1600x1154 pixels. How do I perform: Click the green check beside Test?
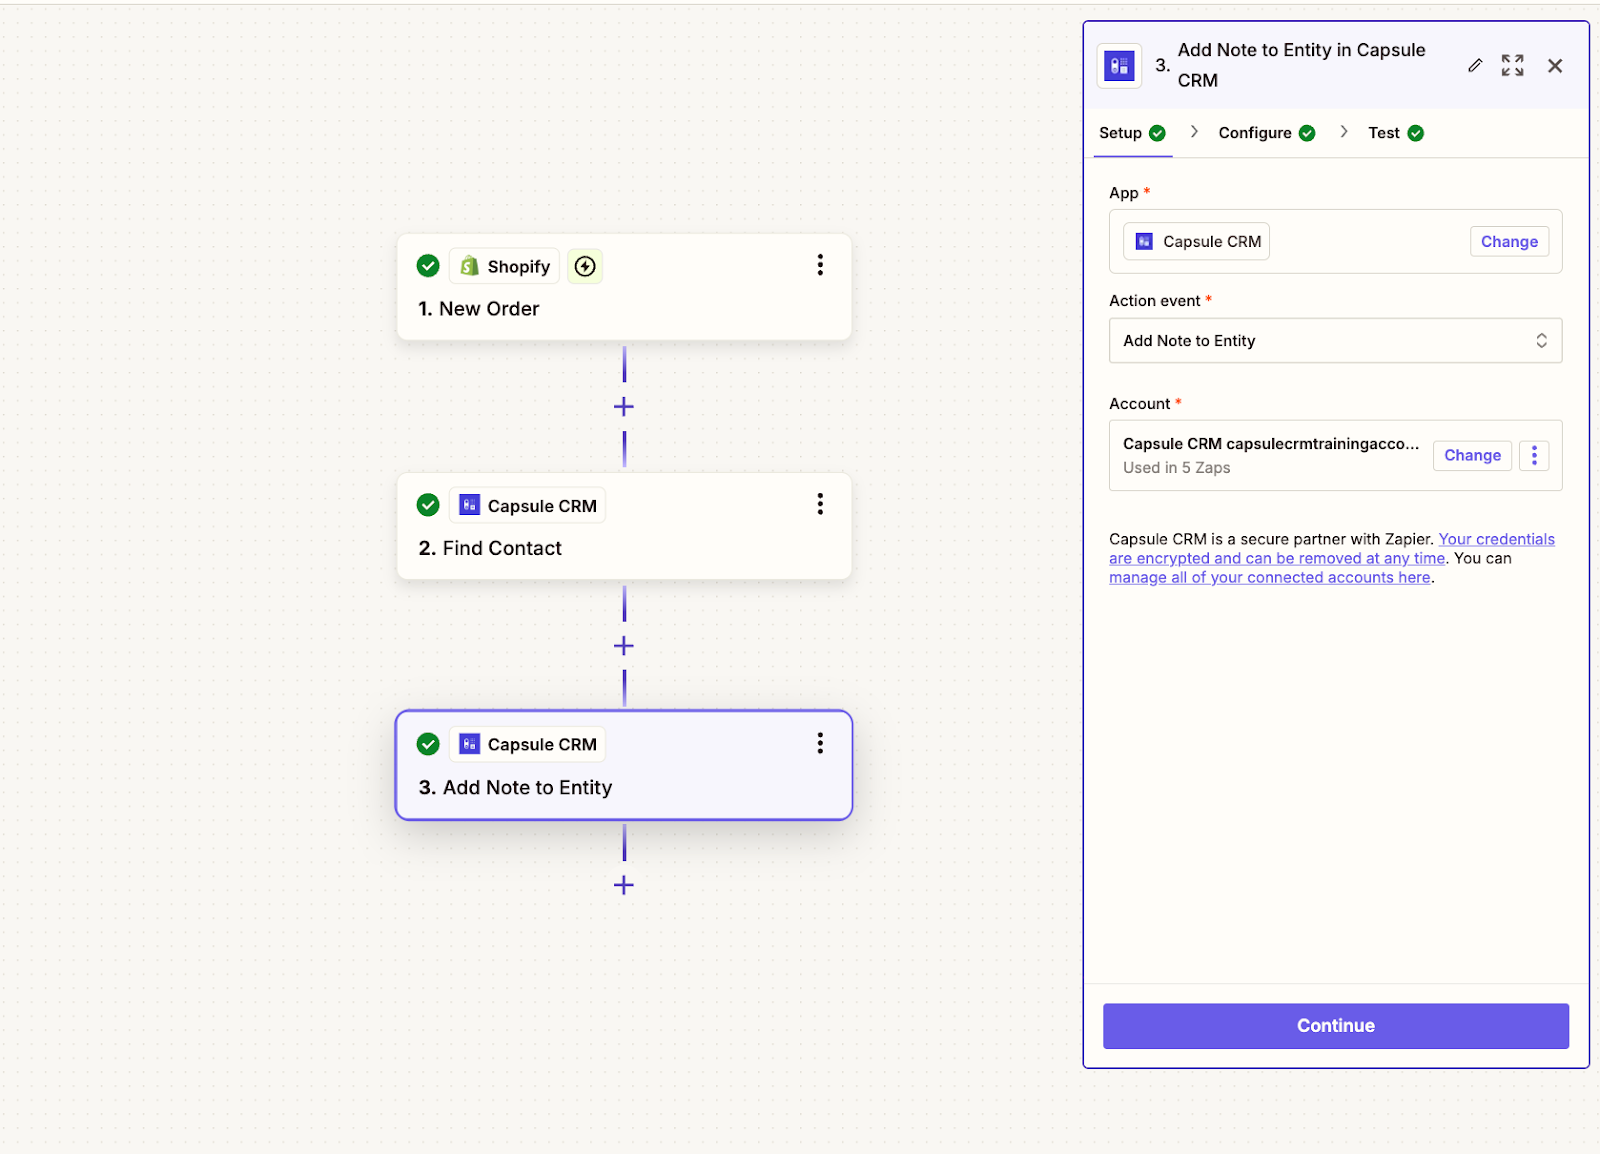(1416, 133)
